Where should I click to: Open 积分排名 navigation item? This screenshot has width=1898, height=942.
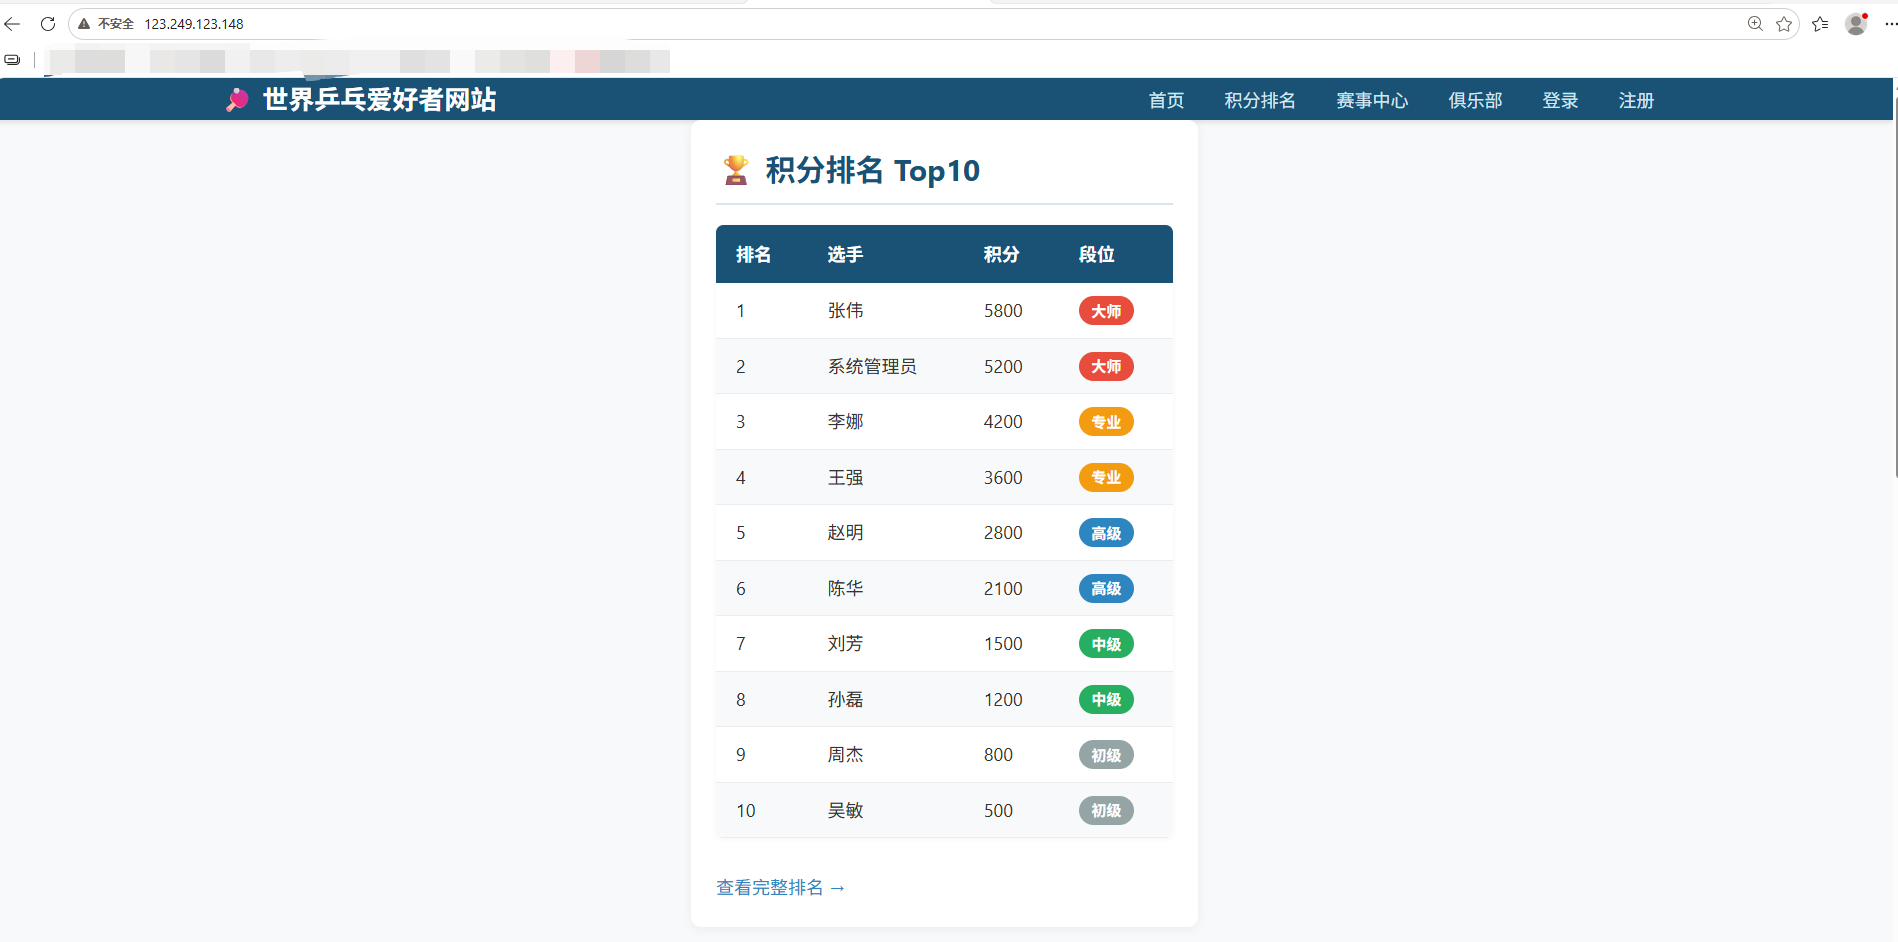[x=1260, y=101]
